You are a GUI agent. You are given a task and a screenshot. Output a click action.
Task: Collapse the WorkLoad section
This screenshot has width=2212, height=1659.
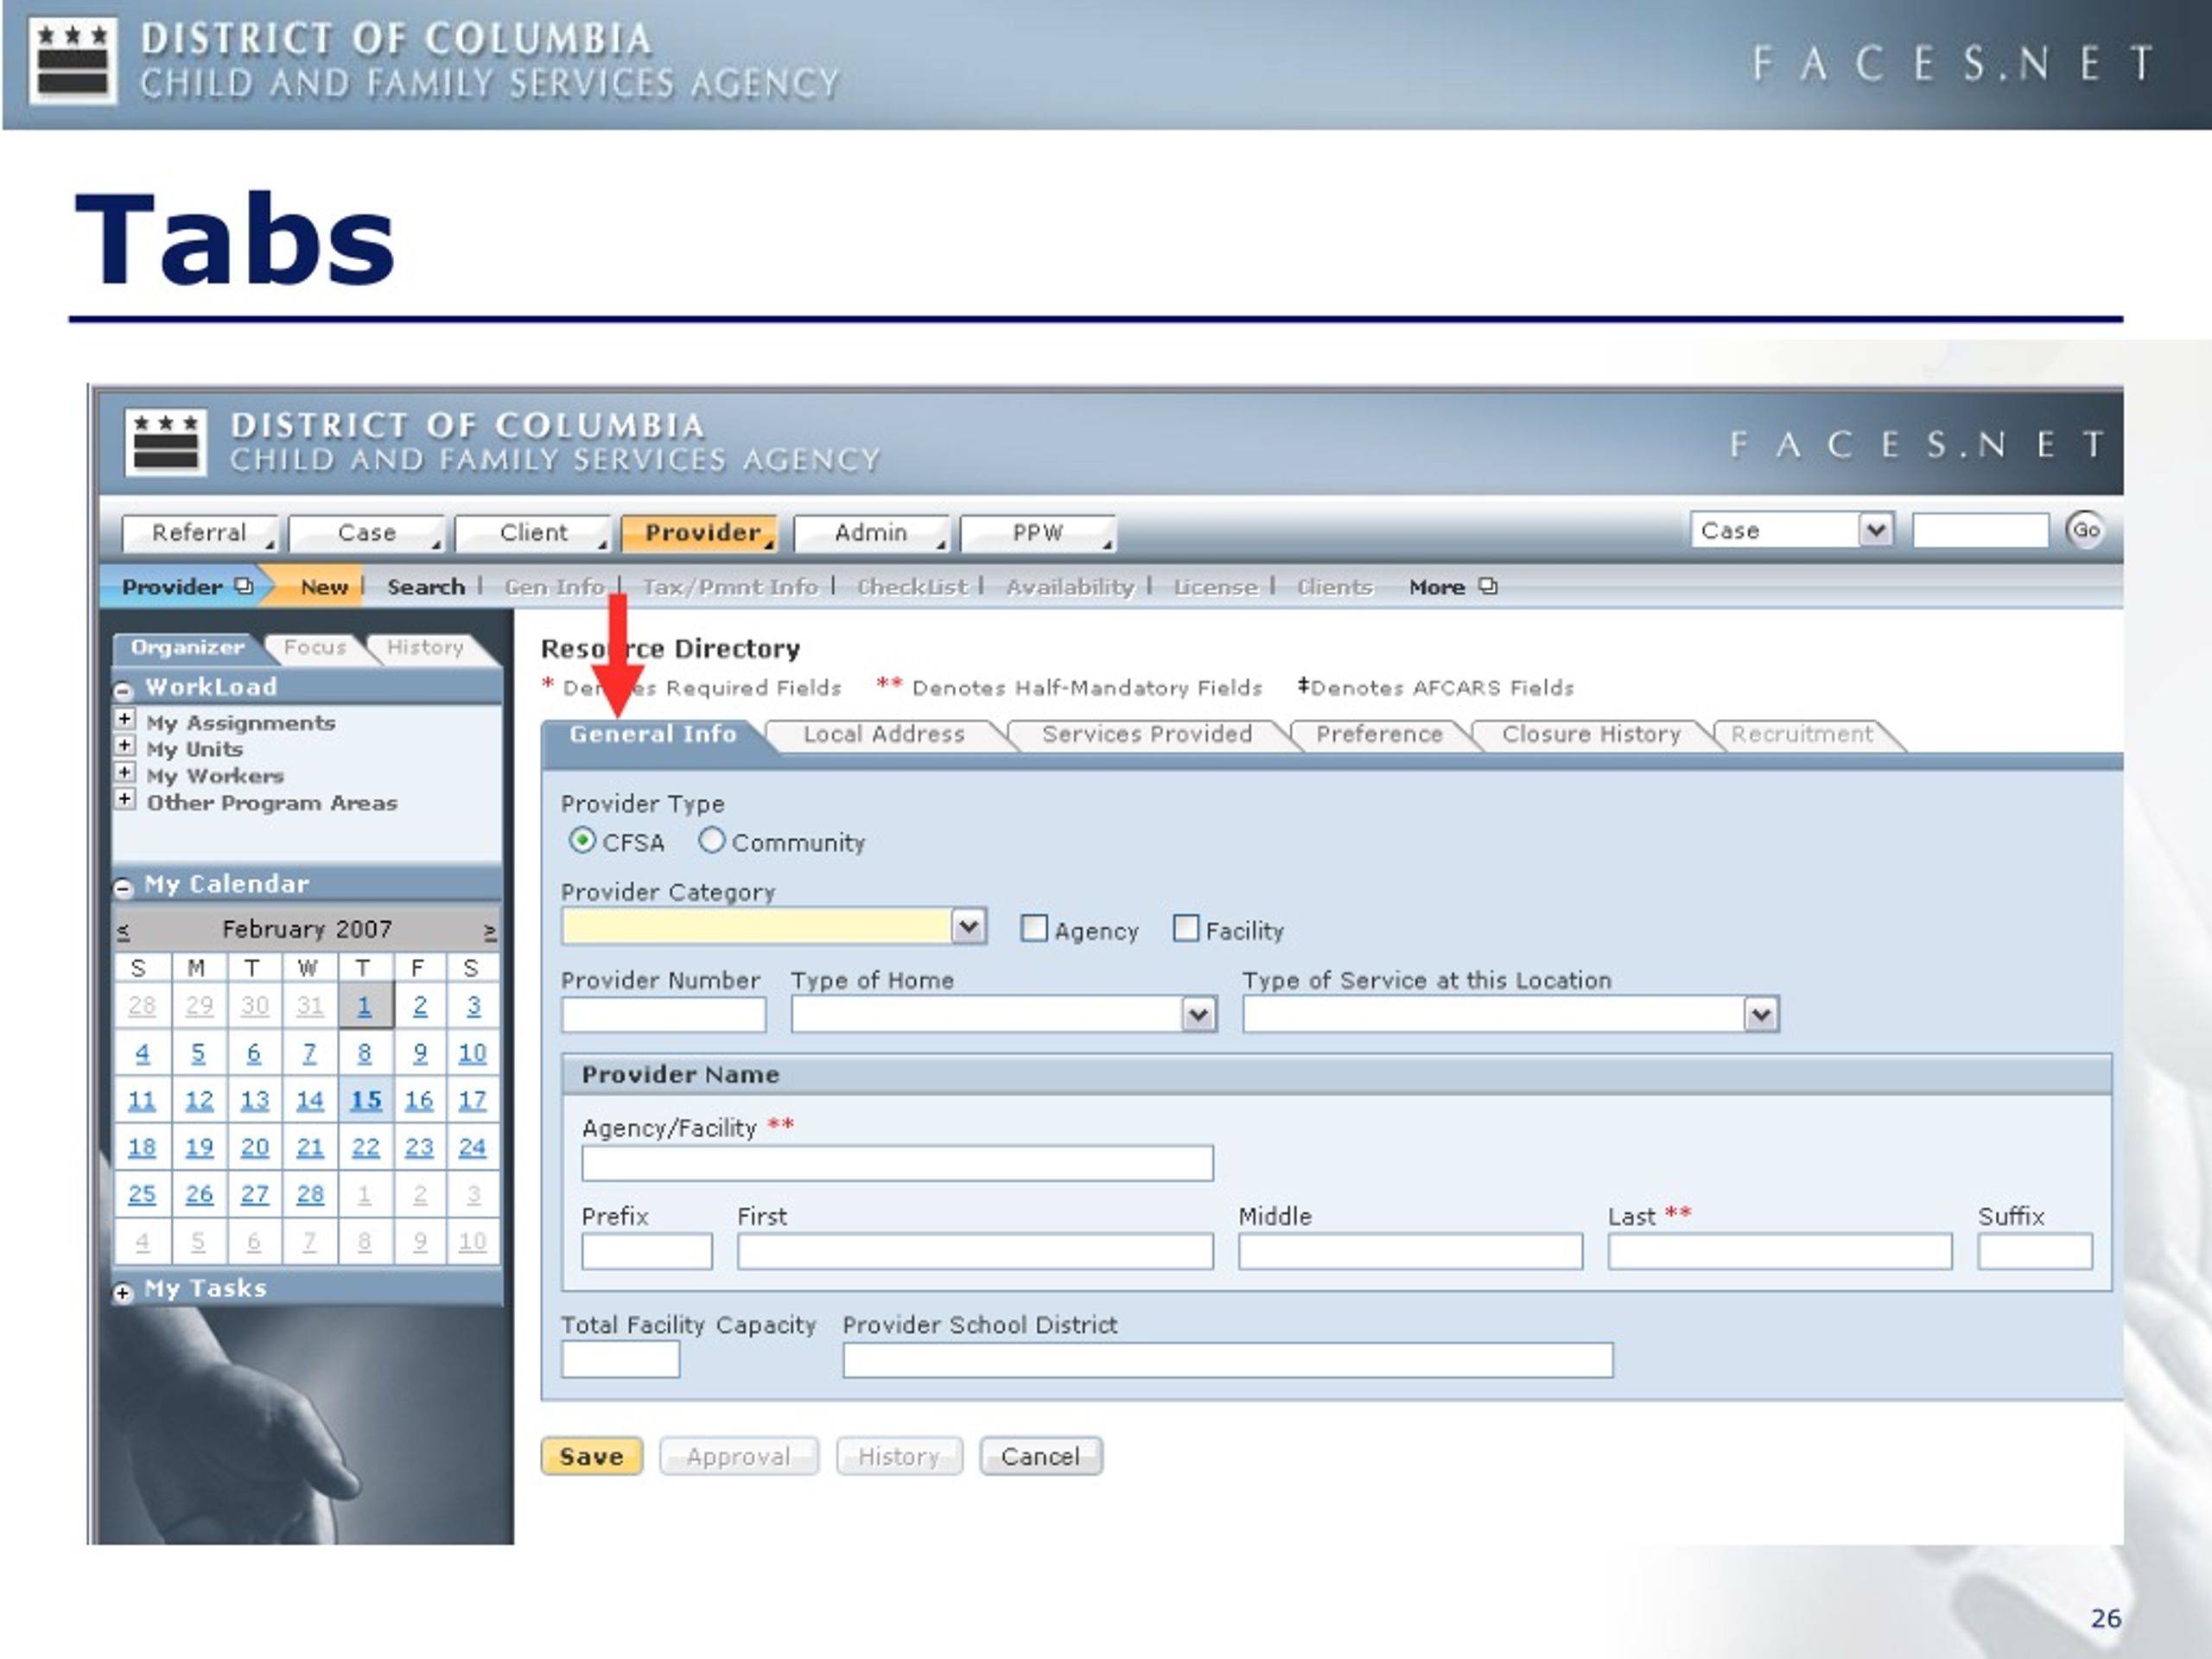coord(124,690)
